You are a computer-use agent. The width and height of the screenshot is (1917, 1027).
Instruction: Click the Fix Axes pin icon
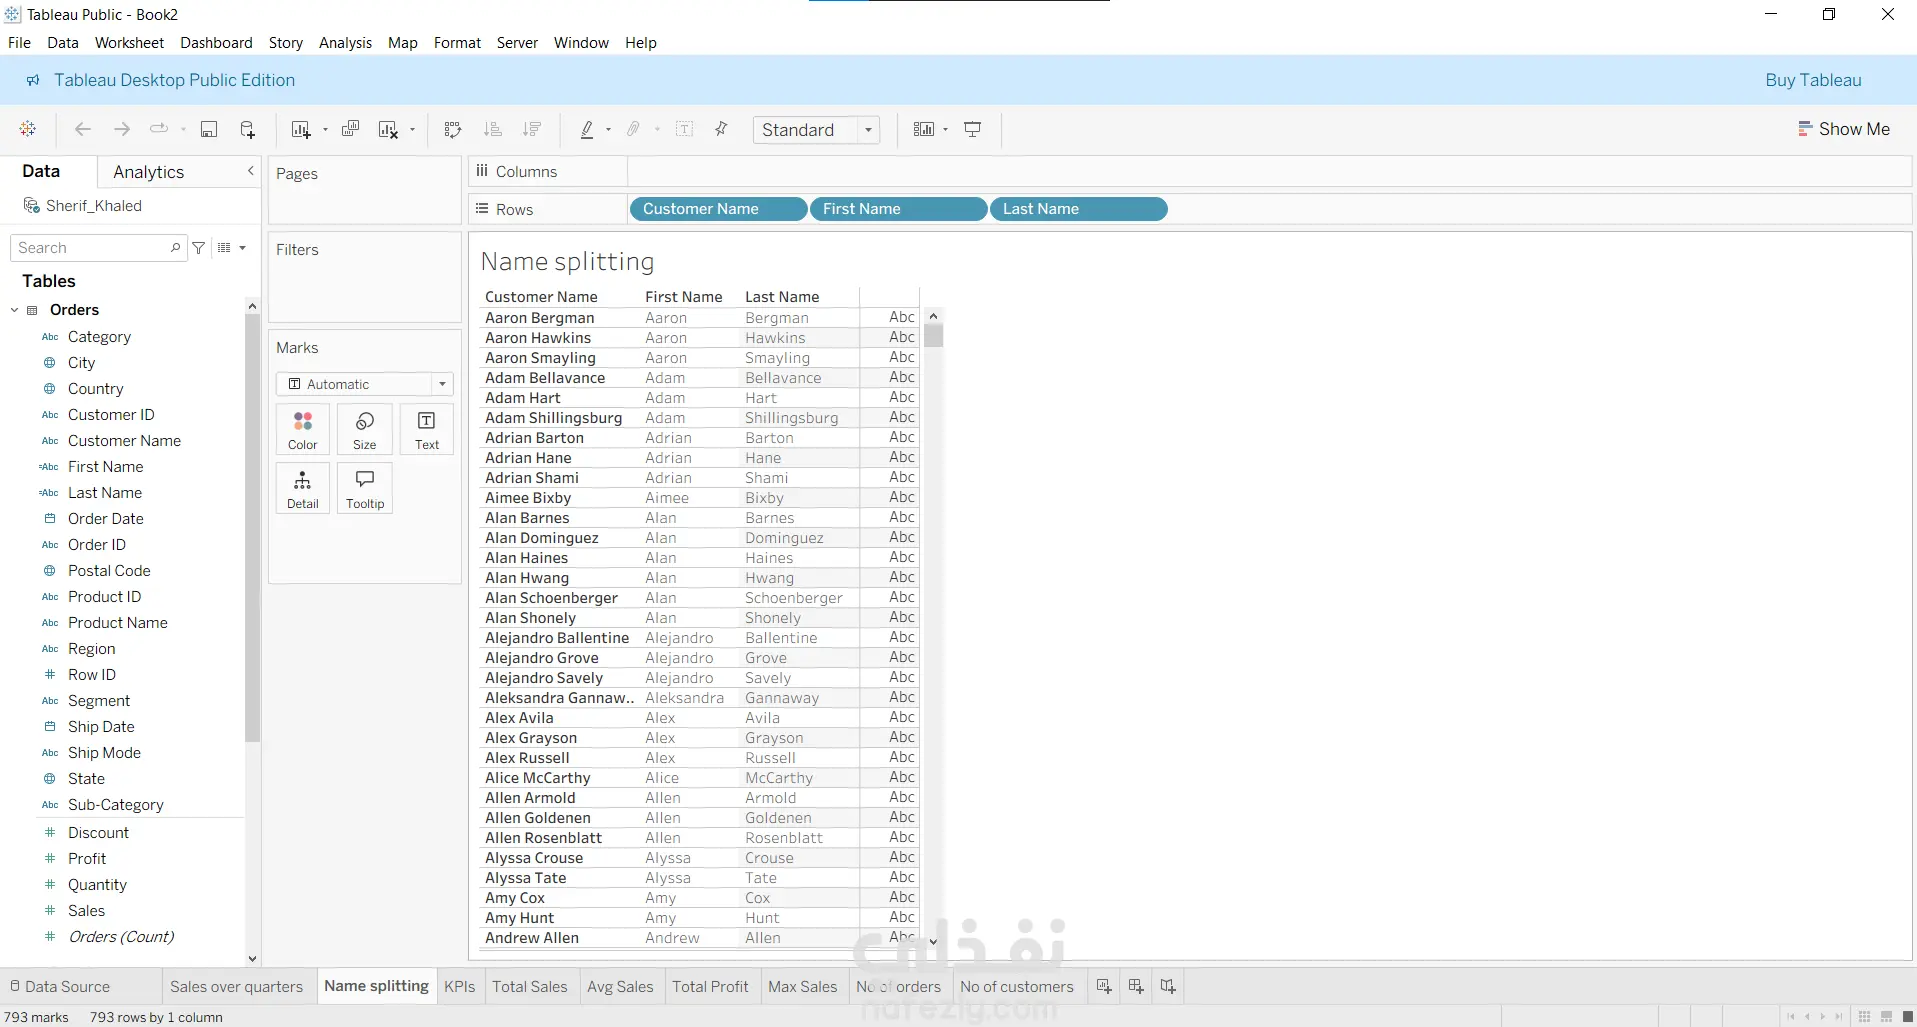721,129
